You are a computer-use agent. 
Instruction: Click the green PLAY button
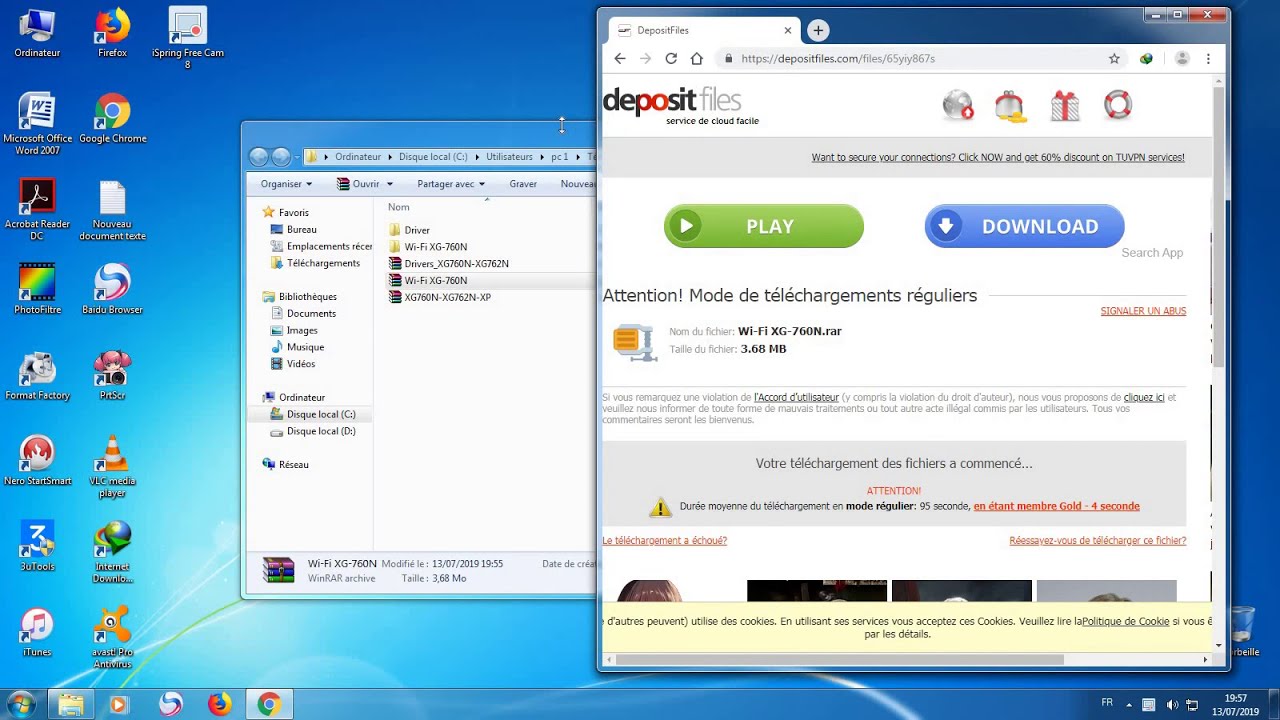pyautogui.click(x=764, y=226)
